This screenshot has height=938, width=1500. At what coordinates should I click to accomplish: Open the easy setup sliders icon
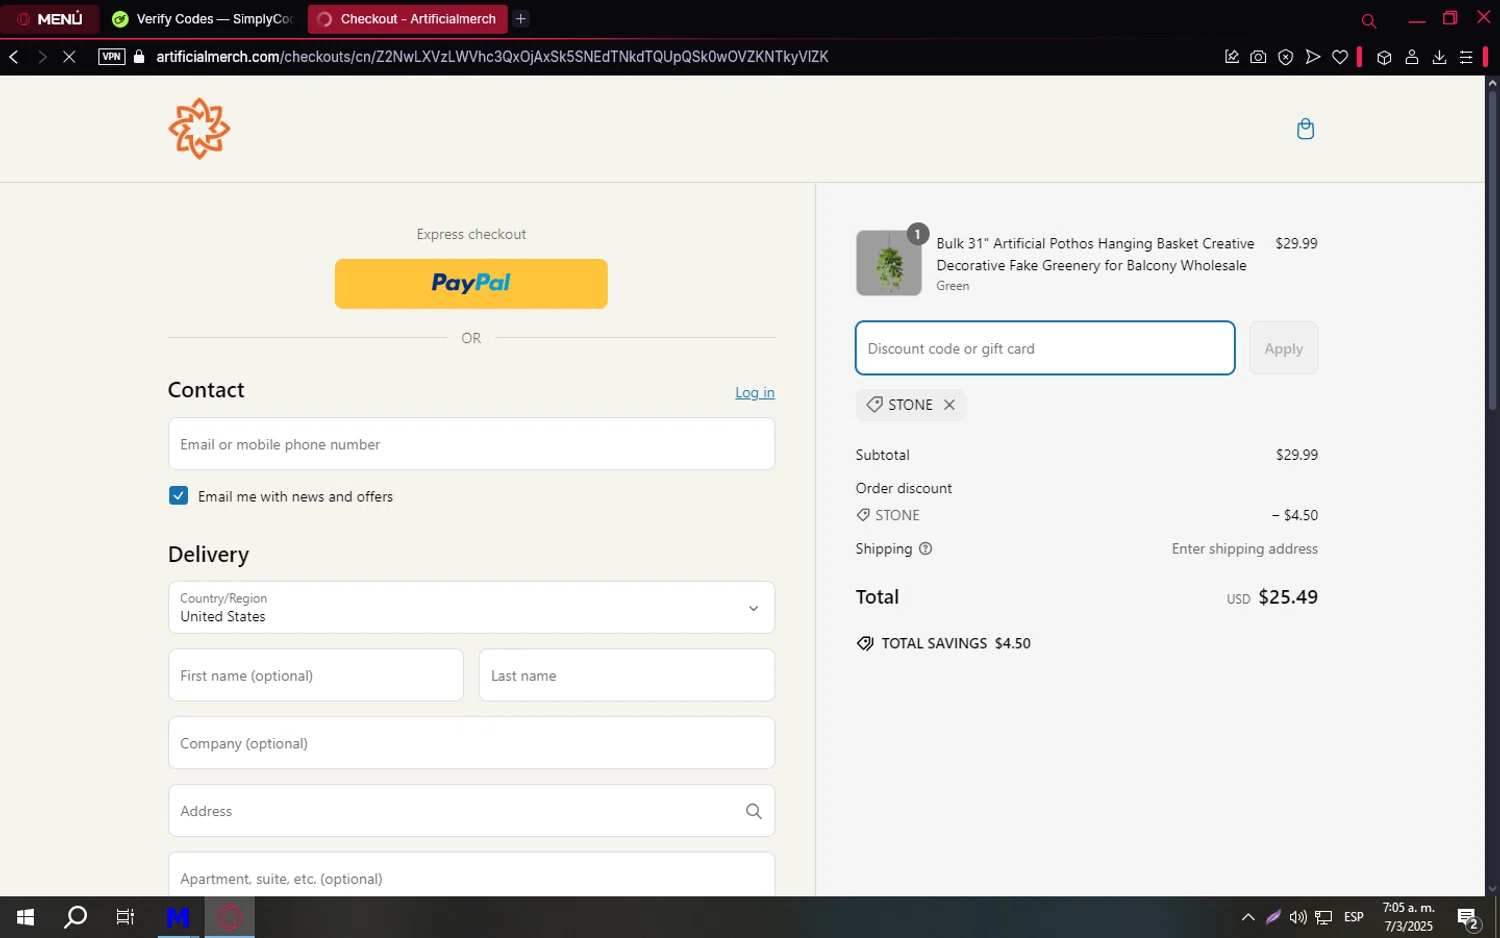point(1466,57)
